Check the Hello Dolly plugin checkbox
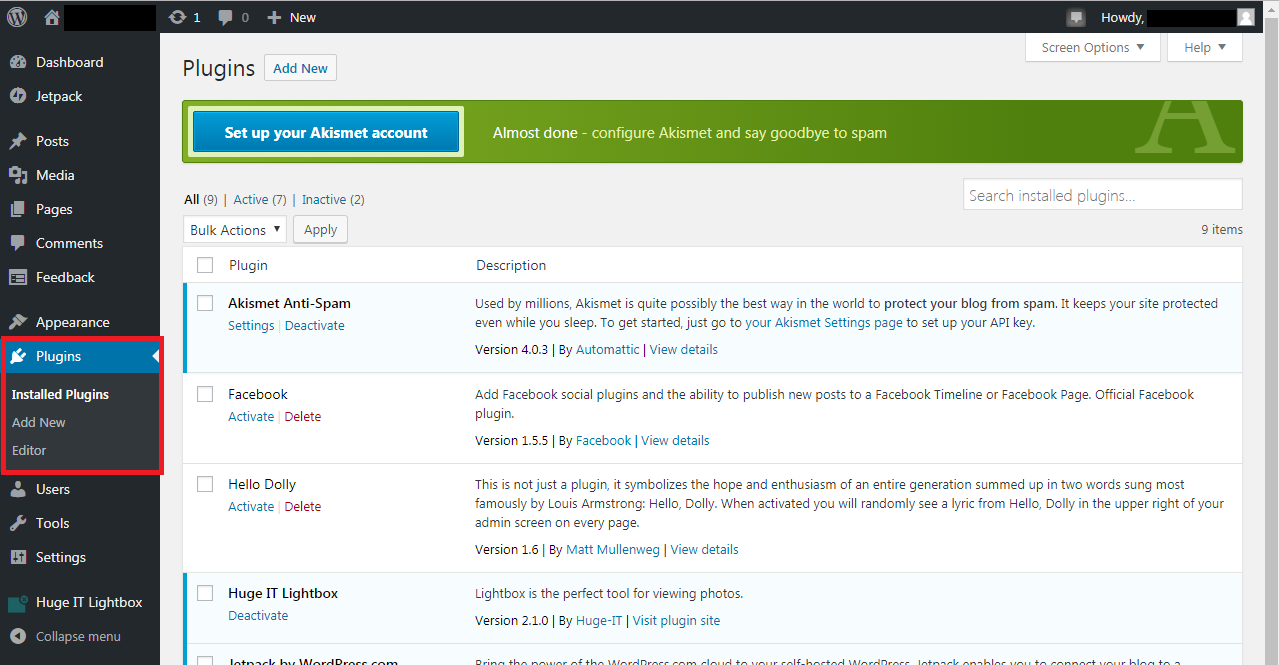Screen dimensions: 1279x665 click(205, 484)
